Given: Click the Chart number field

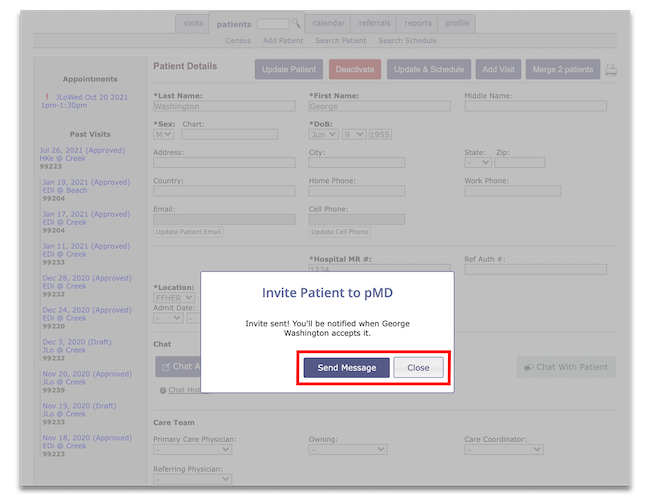Looking at the screenshot, I should click(230, 134).
